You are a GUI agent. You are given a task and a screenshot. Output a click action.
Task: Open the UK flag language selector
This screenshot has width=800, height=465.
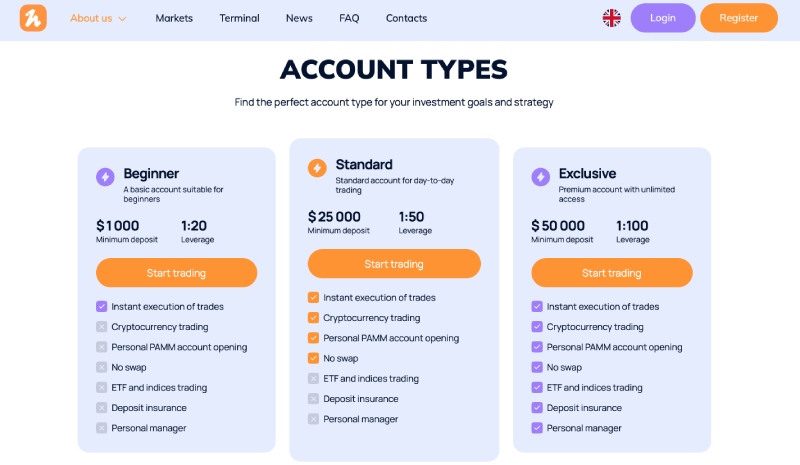(x=611, y=18)
